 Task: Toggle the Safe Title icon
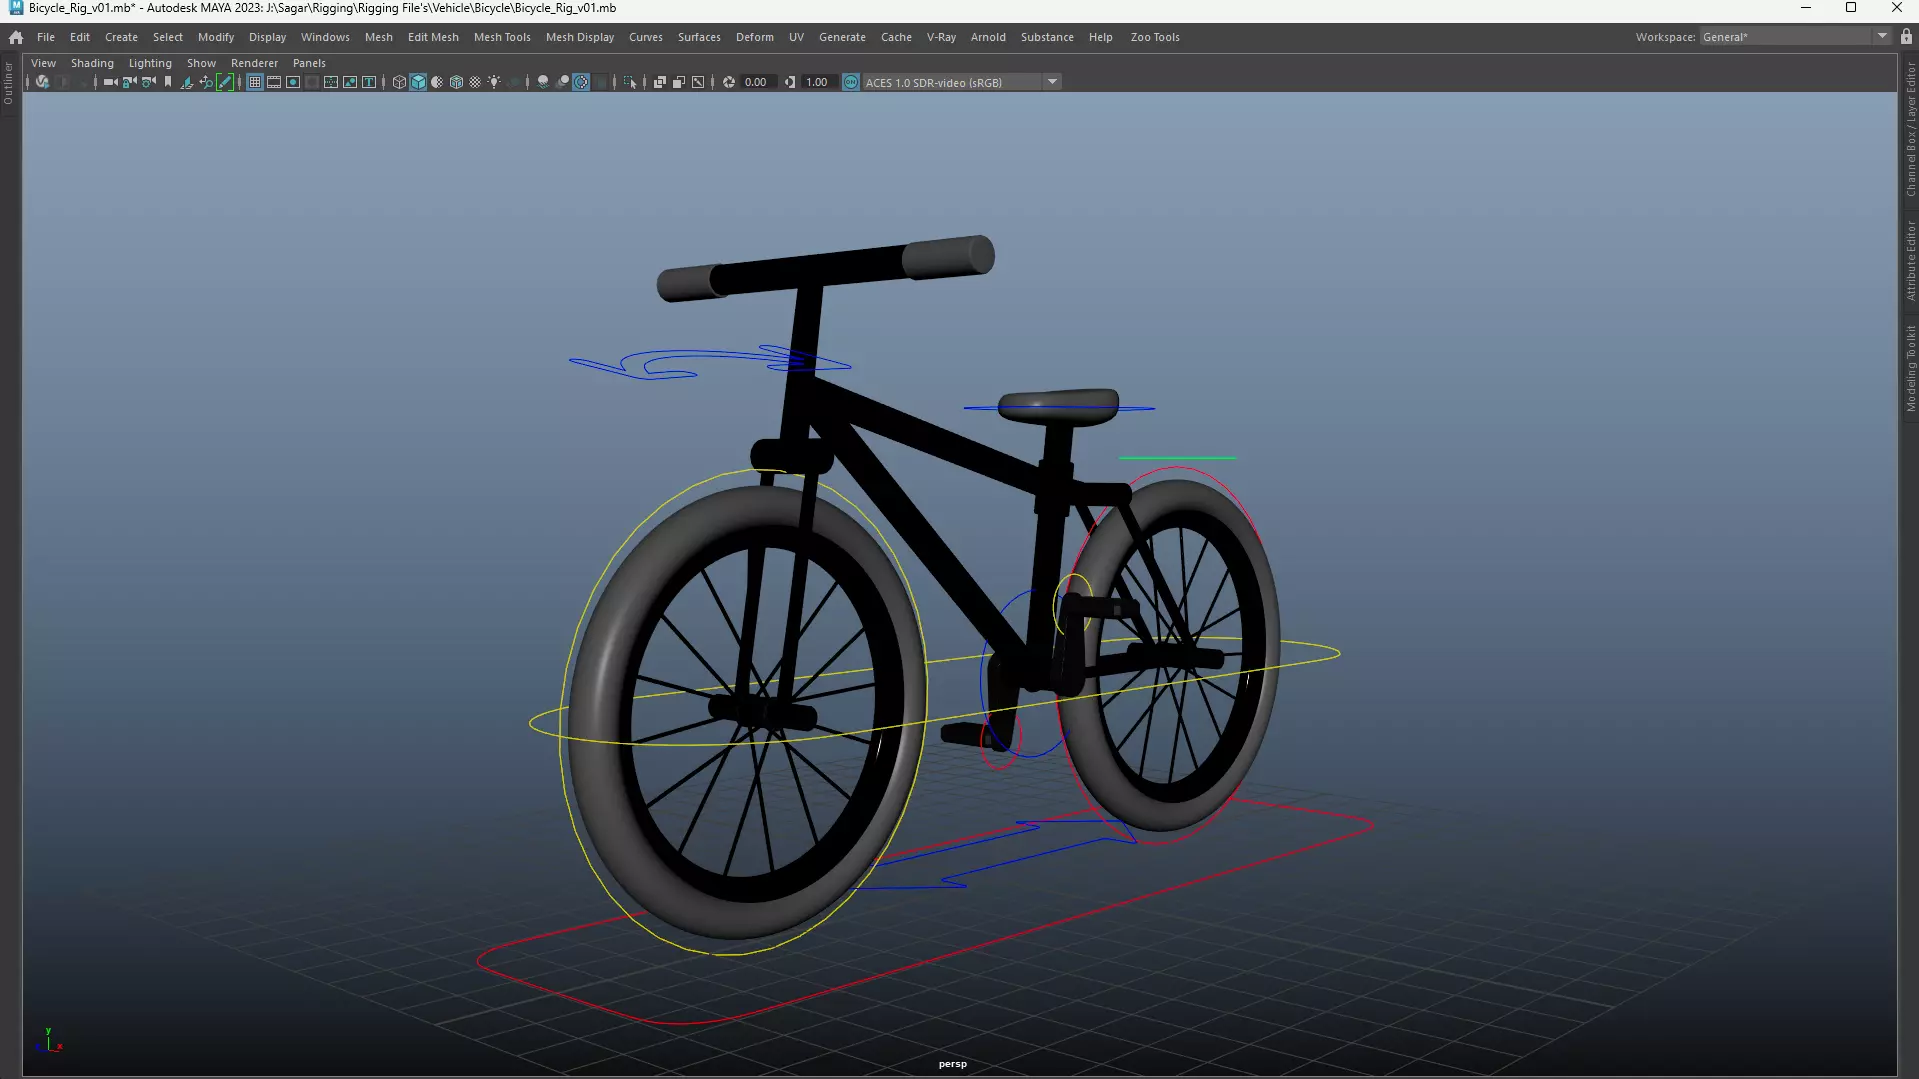point(369,82)
